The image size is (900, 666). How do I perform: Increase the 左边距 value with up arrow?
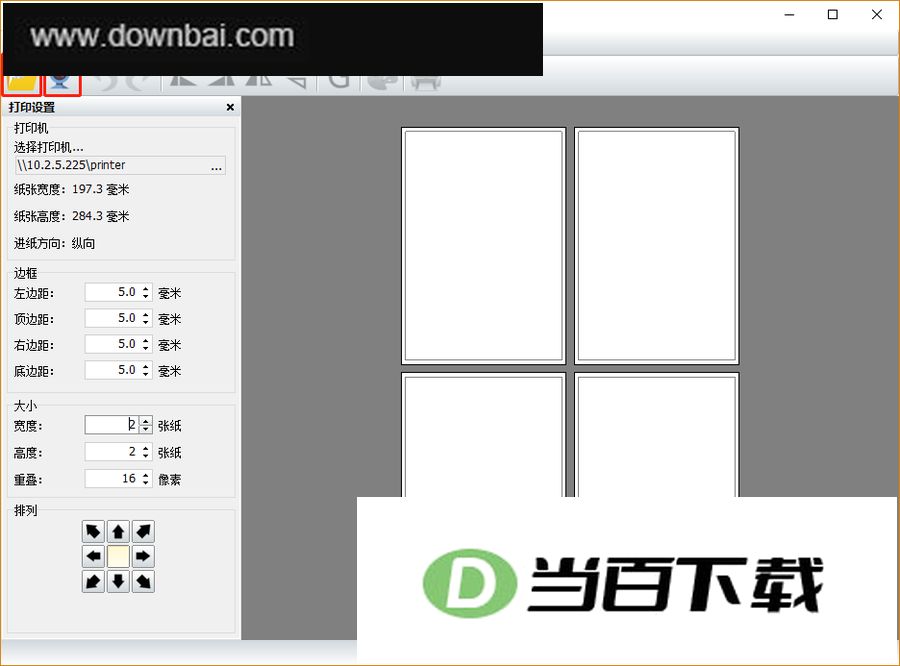click(146, 289)
